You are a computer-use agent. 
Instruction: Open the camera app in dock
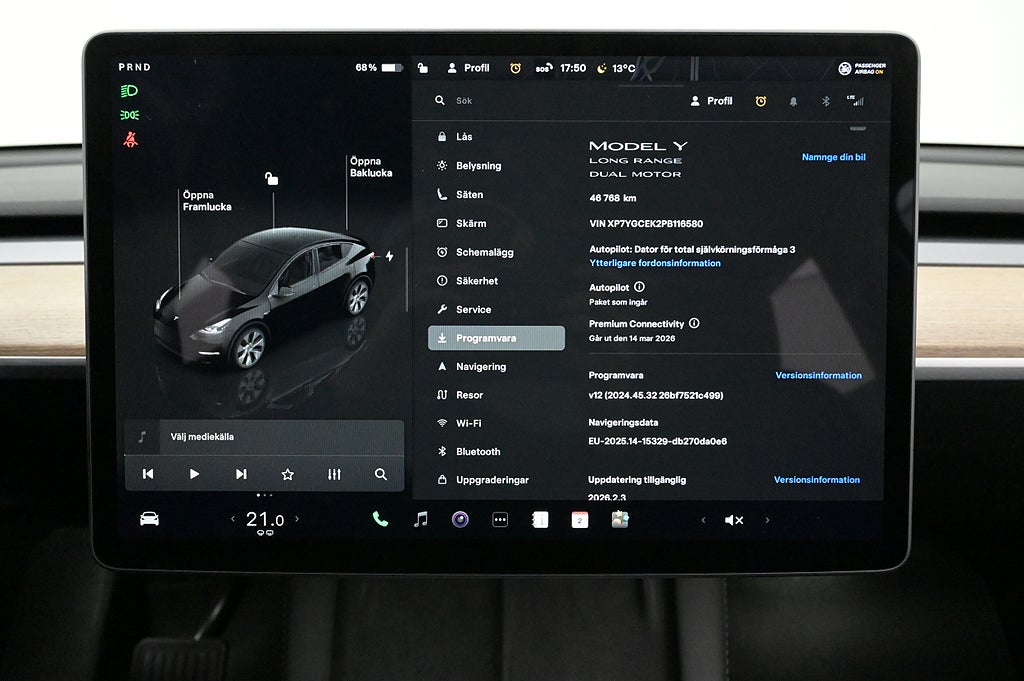pos(460,519)
